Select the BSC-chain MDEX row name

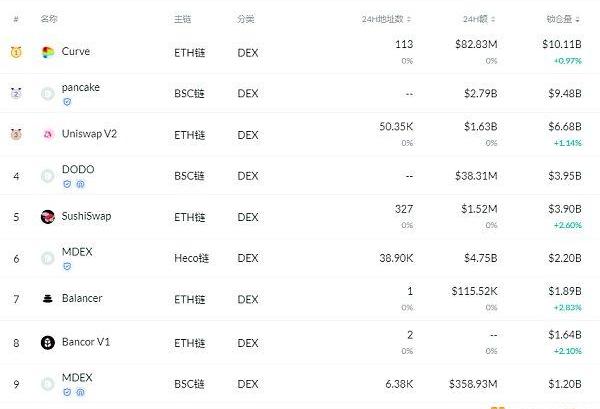click(77, 378)
